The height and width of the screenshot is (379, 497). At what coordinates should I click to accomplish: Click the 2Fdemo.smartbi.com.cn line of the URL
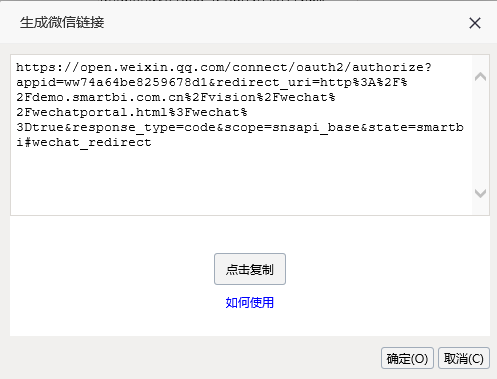point(176,97)
